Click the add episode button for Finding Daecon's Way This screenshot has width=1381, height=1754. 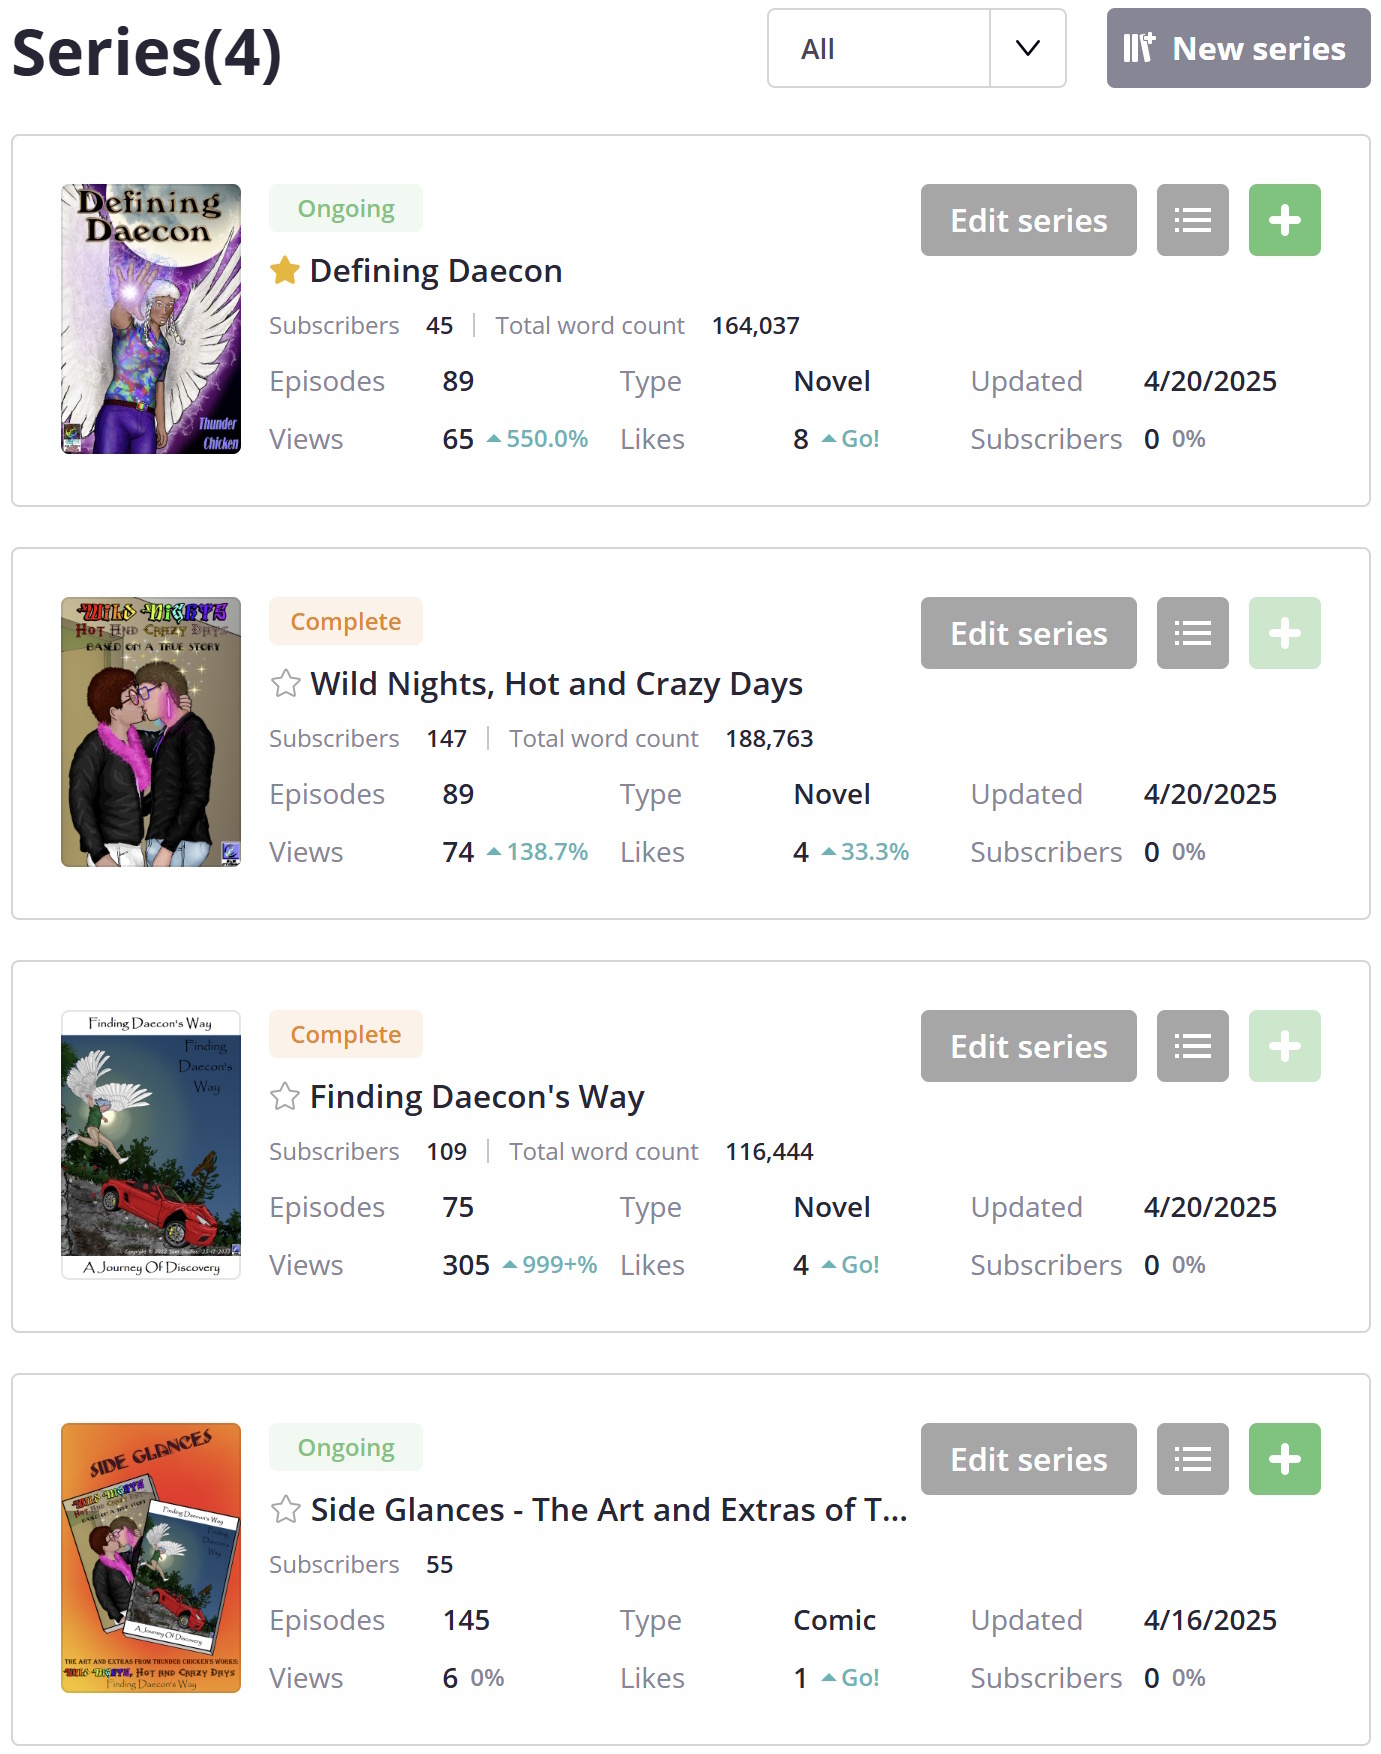click(1284, 1046)
